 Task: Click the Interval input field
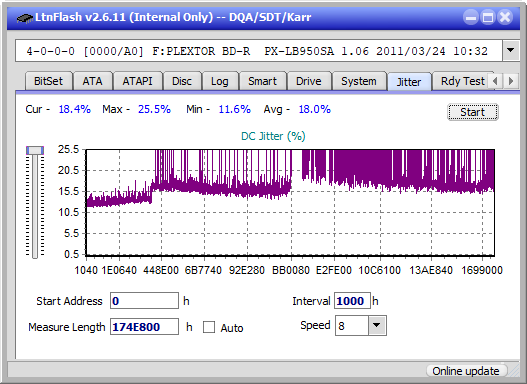[352, 301]
